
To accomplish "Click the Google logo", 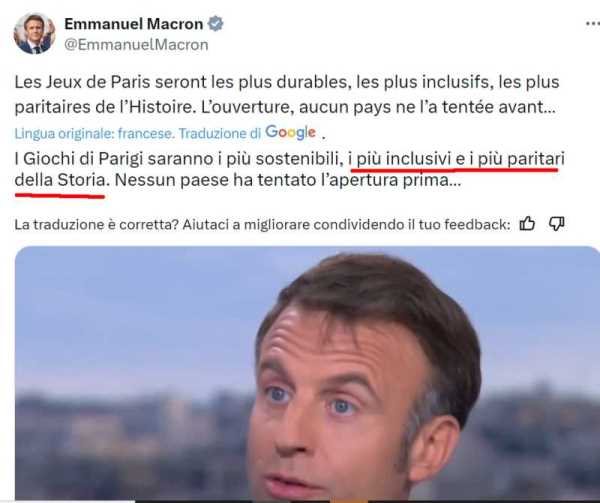I will 290,132.
